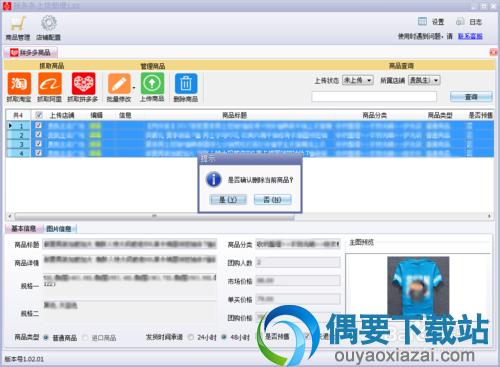Screen dimensions: 500x367
Task: Click the 商品详情 text field
Action: 130,262
